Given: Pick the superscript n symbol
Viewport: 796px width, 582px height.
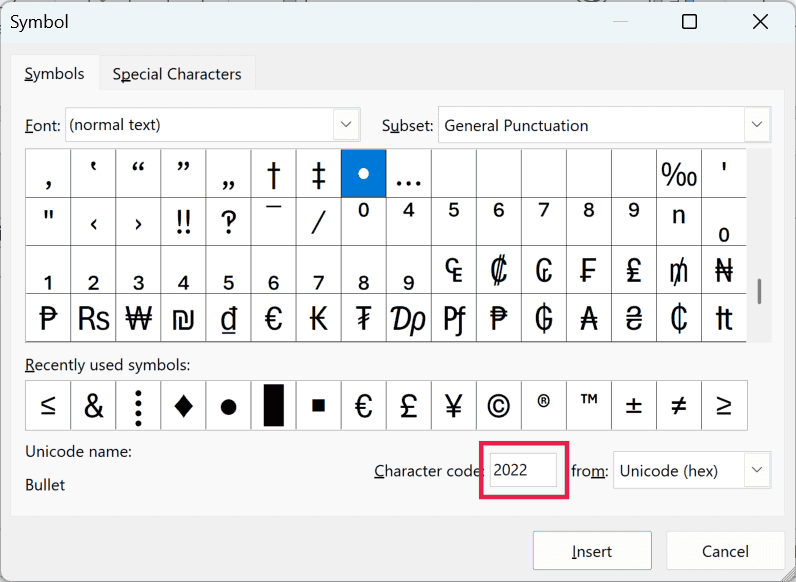Looking at the screenshot, I should click(679, 221).
